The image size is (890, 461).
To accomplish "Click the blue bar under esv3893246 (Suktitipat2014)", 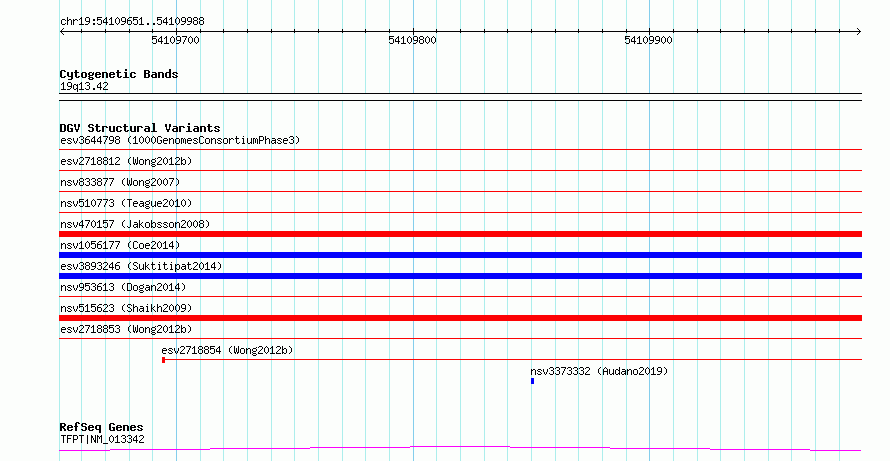I will pos(460,276).
